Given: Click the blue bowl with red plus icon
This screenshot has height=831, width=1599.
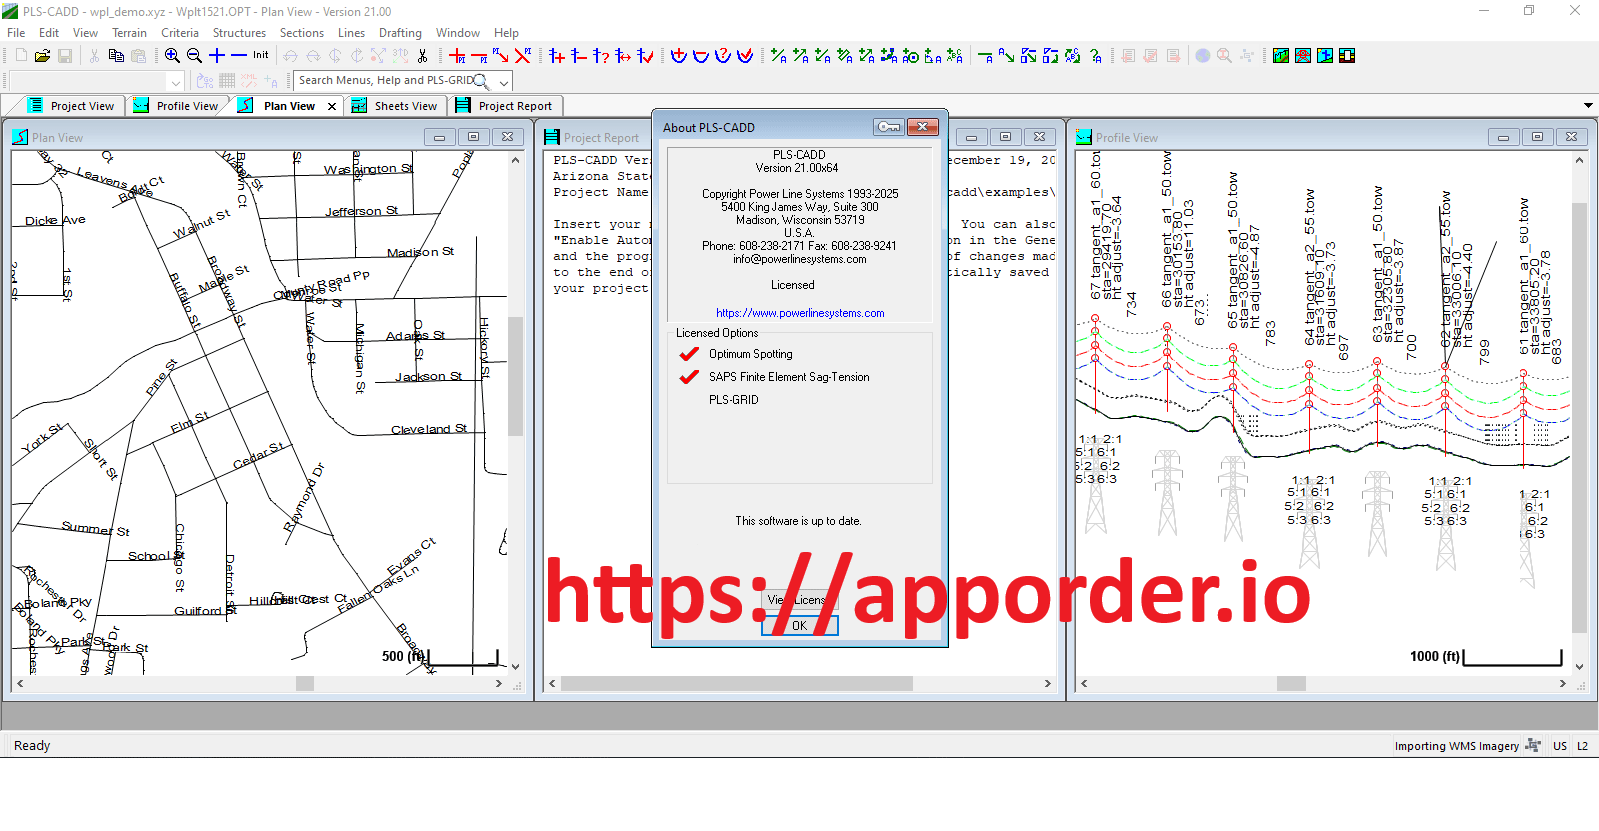Looking at the screenshot, I should [679, 56].
